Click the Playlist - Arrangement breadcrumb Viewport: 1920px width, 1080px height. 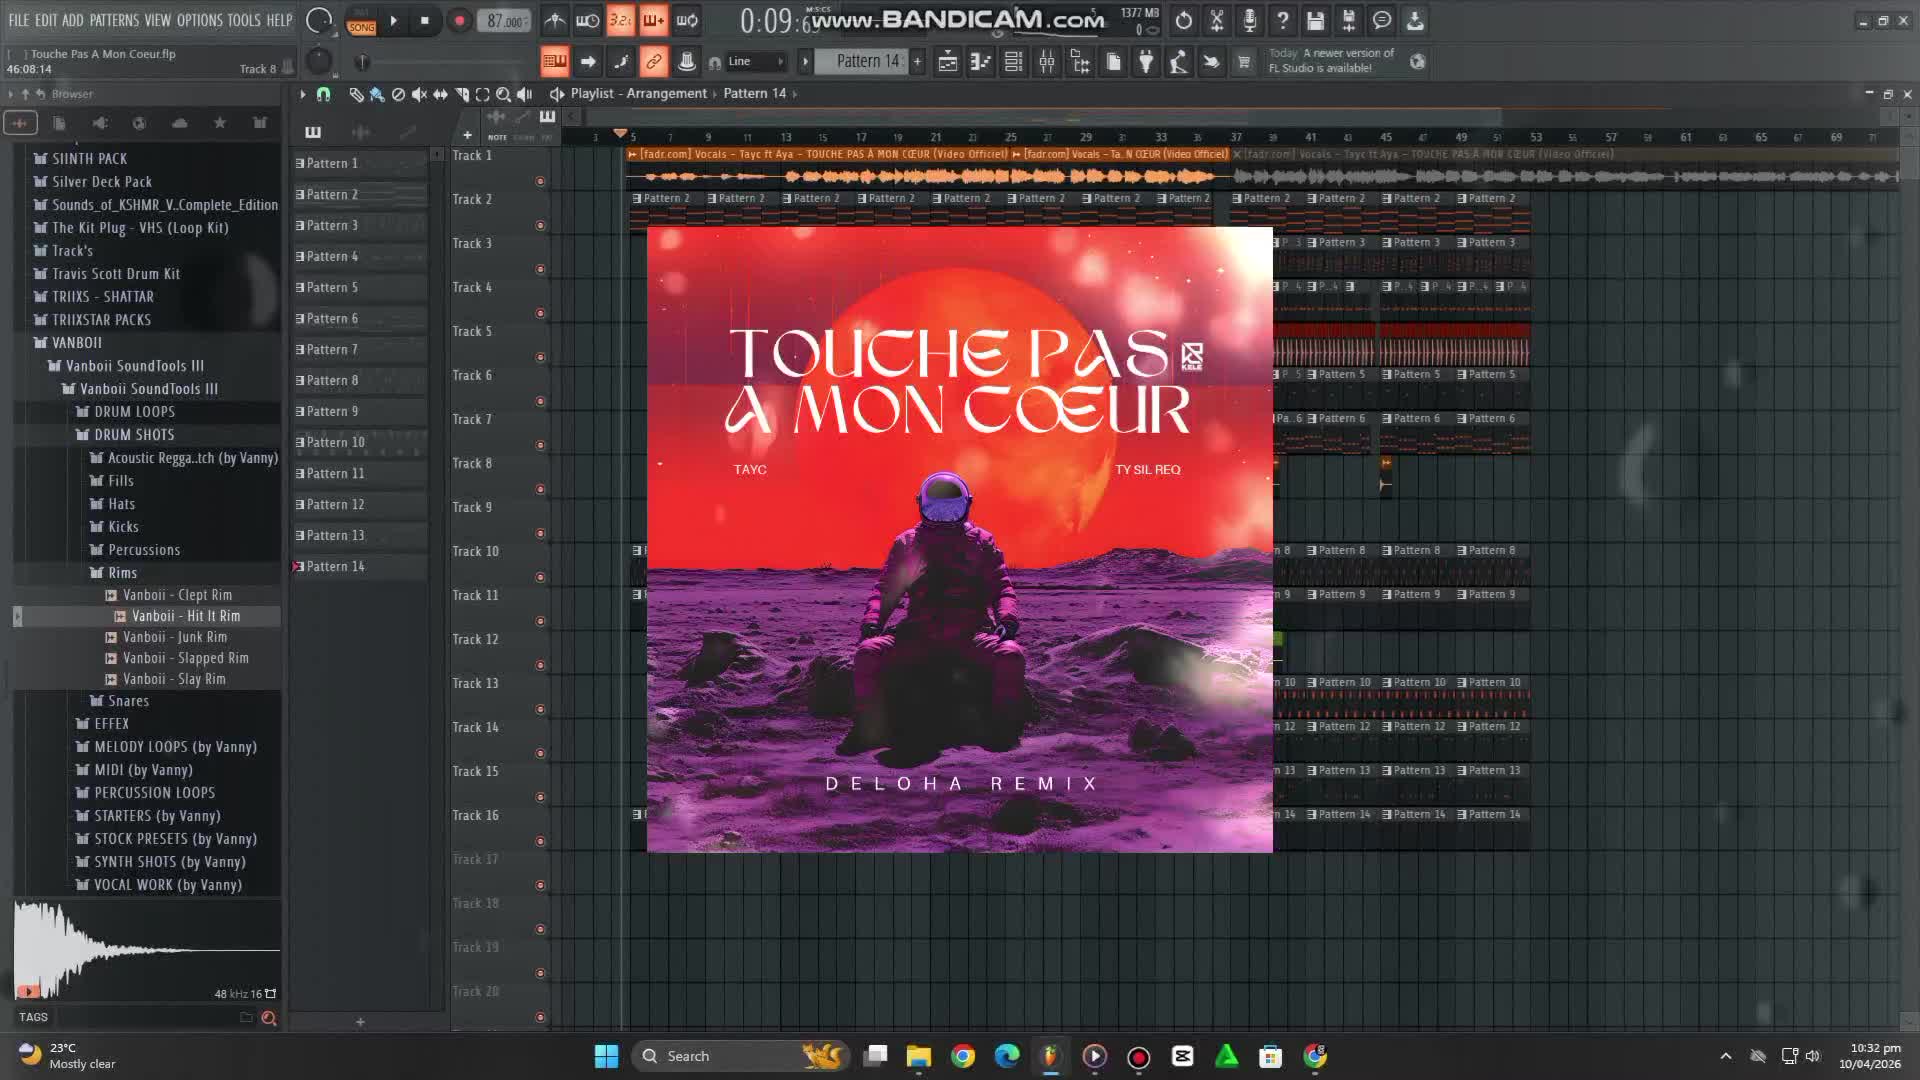639,93
